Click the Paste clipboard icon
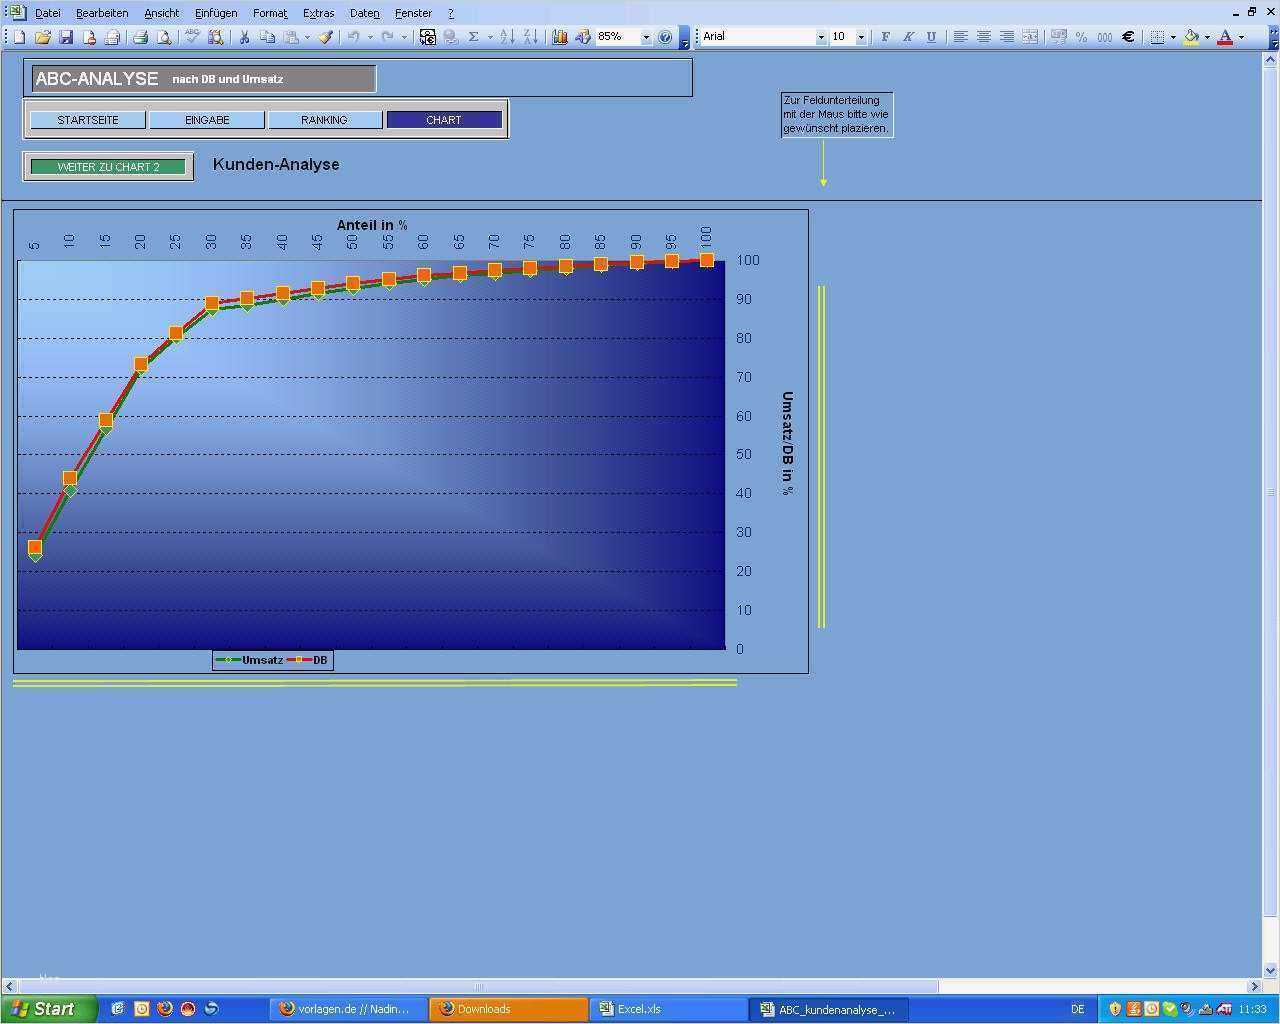Viewport: 1280px width, 1024px height. pyautogui.click(x=291, y=37)
